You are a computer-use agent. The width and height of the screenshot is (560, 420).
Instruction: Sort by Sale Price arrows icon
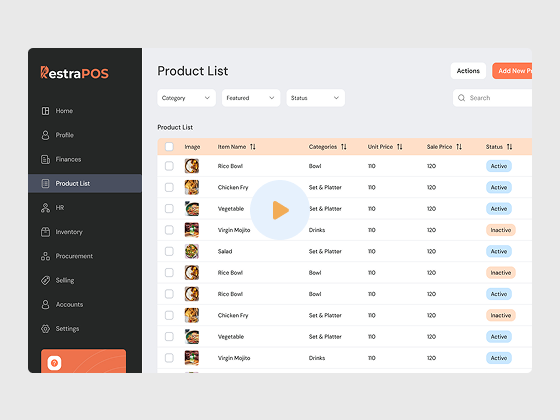click(459, 147)
